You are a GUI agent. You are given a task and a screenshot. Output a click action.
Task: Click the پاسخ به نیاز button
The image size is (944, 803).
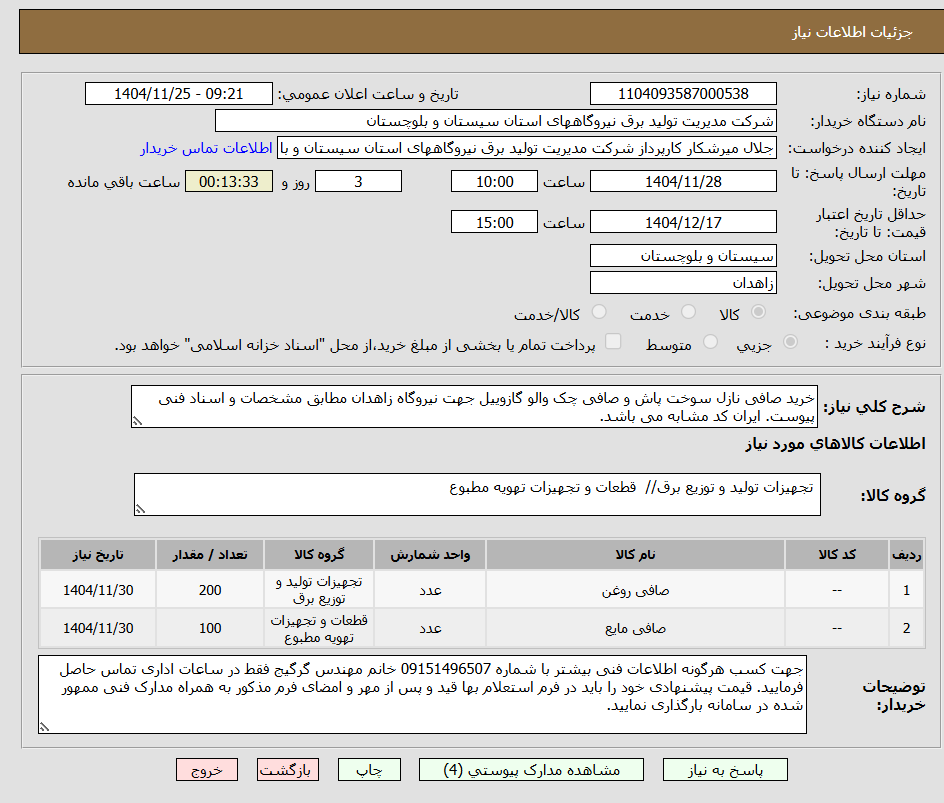pyautogui.click(x=725, y=770)
